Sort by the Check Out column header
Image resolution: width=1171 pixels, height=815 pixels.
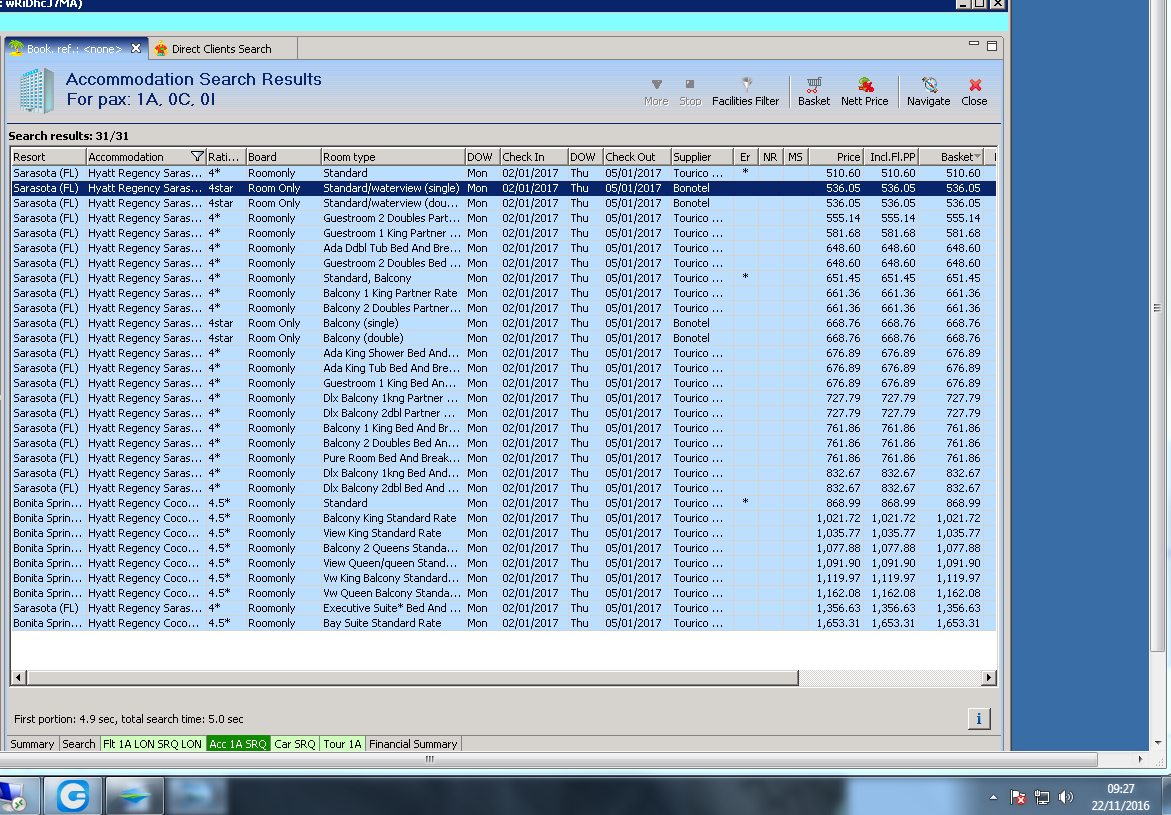point(636,157)
